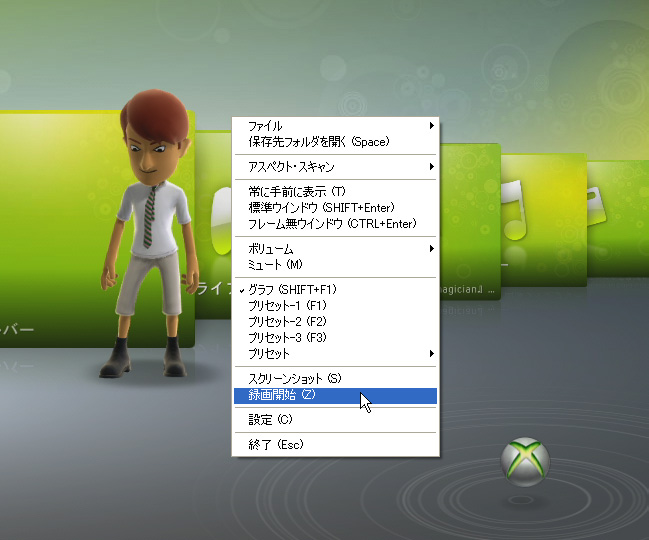Image resolution: width=649 pixels, height=540 pixels.
Task: Quit with 終了 (Esc)
Action: pos(335,444)
